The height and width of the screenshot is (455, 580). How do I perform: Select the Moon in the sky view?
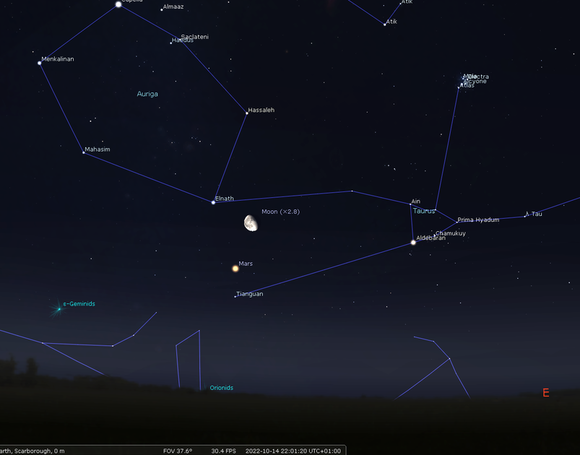(x=251, y=223)
